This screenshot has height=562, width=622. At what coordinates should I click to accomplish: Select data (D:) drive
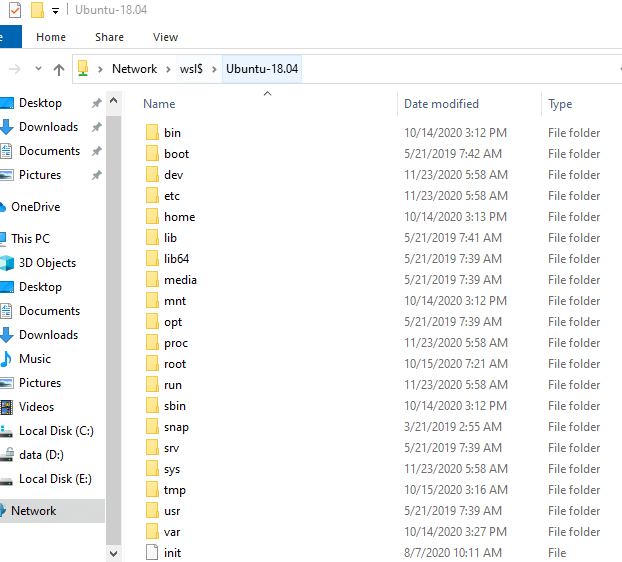point(41,455)
